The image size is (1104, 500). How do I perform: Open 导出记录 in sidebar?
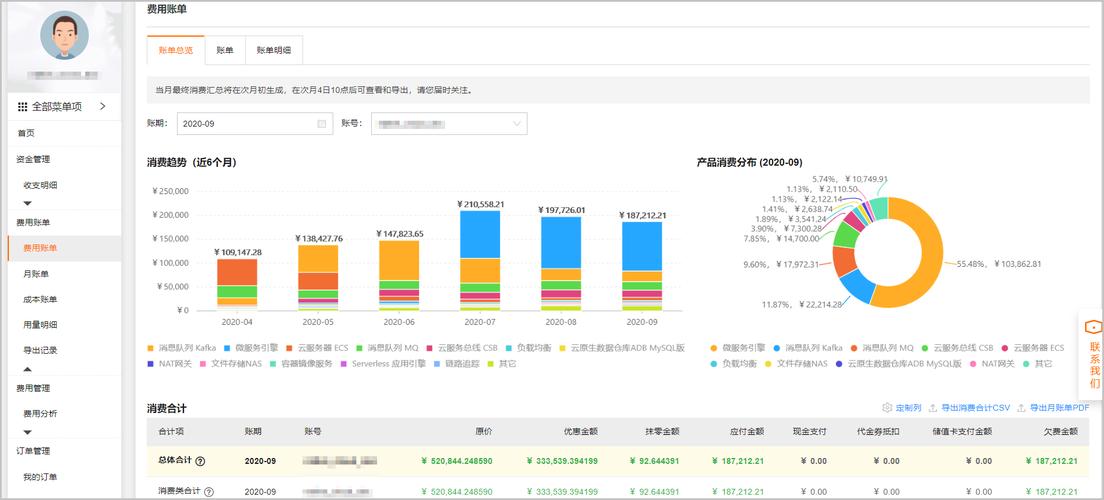tap(40, 350)
